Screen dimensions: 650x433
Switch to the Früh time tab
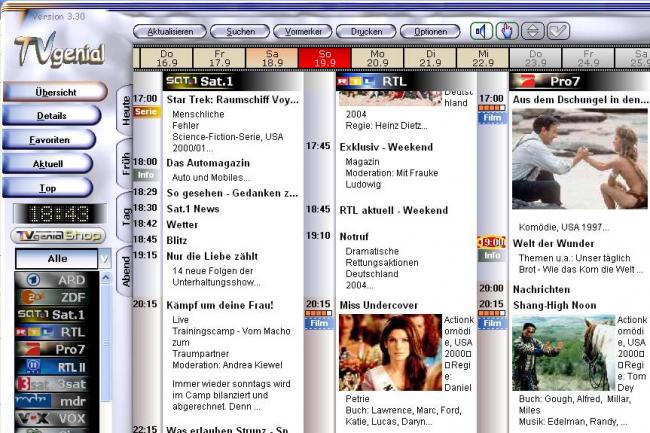tap(125, 163)
